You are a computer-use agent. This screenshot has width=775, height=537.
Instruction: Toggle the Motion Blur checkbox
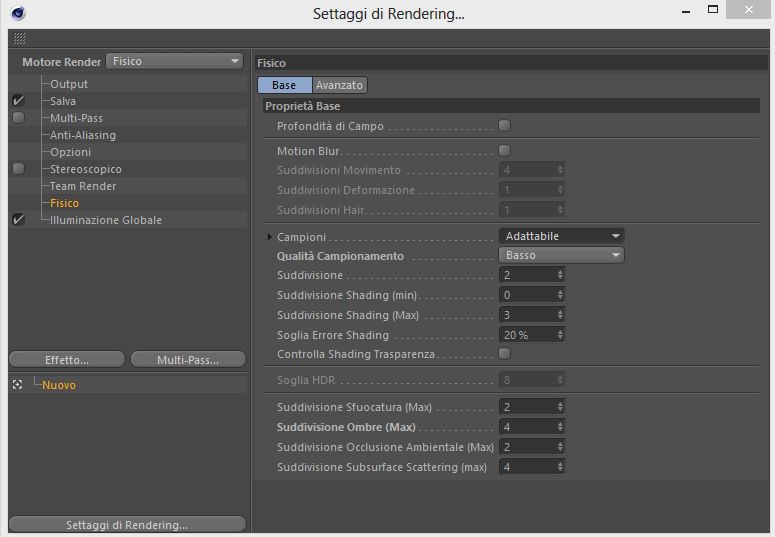pos(504,151)
